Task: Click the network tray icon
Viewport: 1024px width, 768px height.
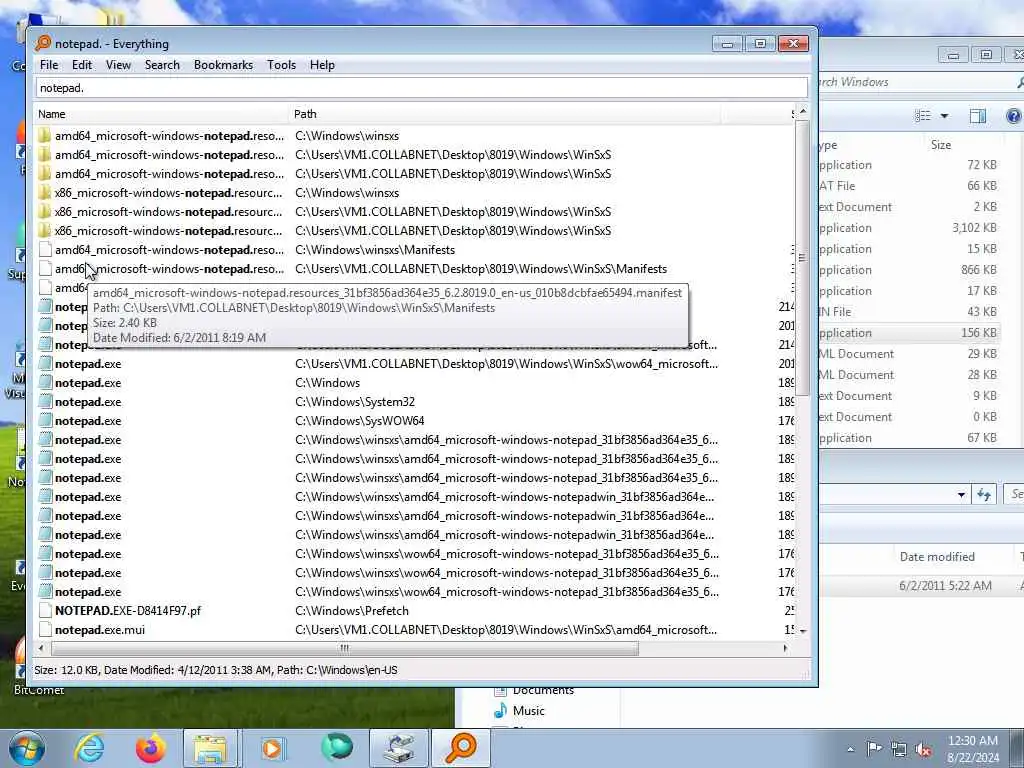Action: (x=899, y=749)
